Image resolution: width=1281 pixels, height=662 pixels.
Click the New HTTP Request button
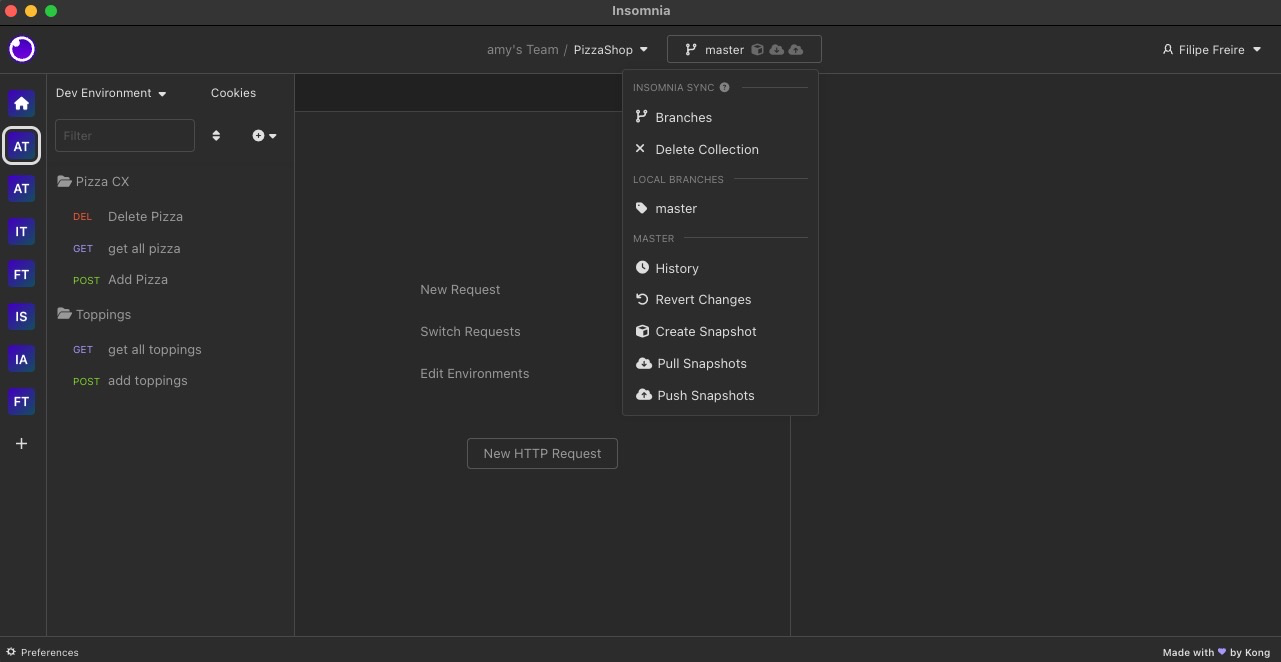542,453
